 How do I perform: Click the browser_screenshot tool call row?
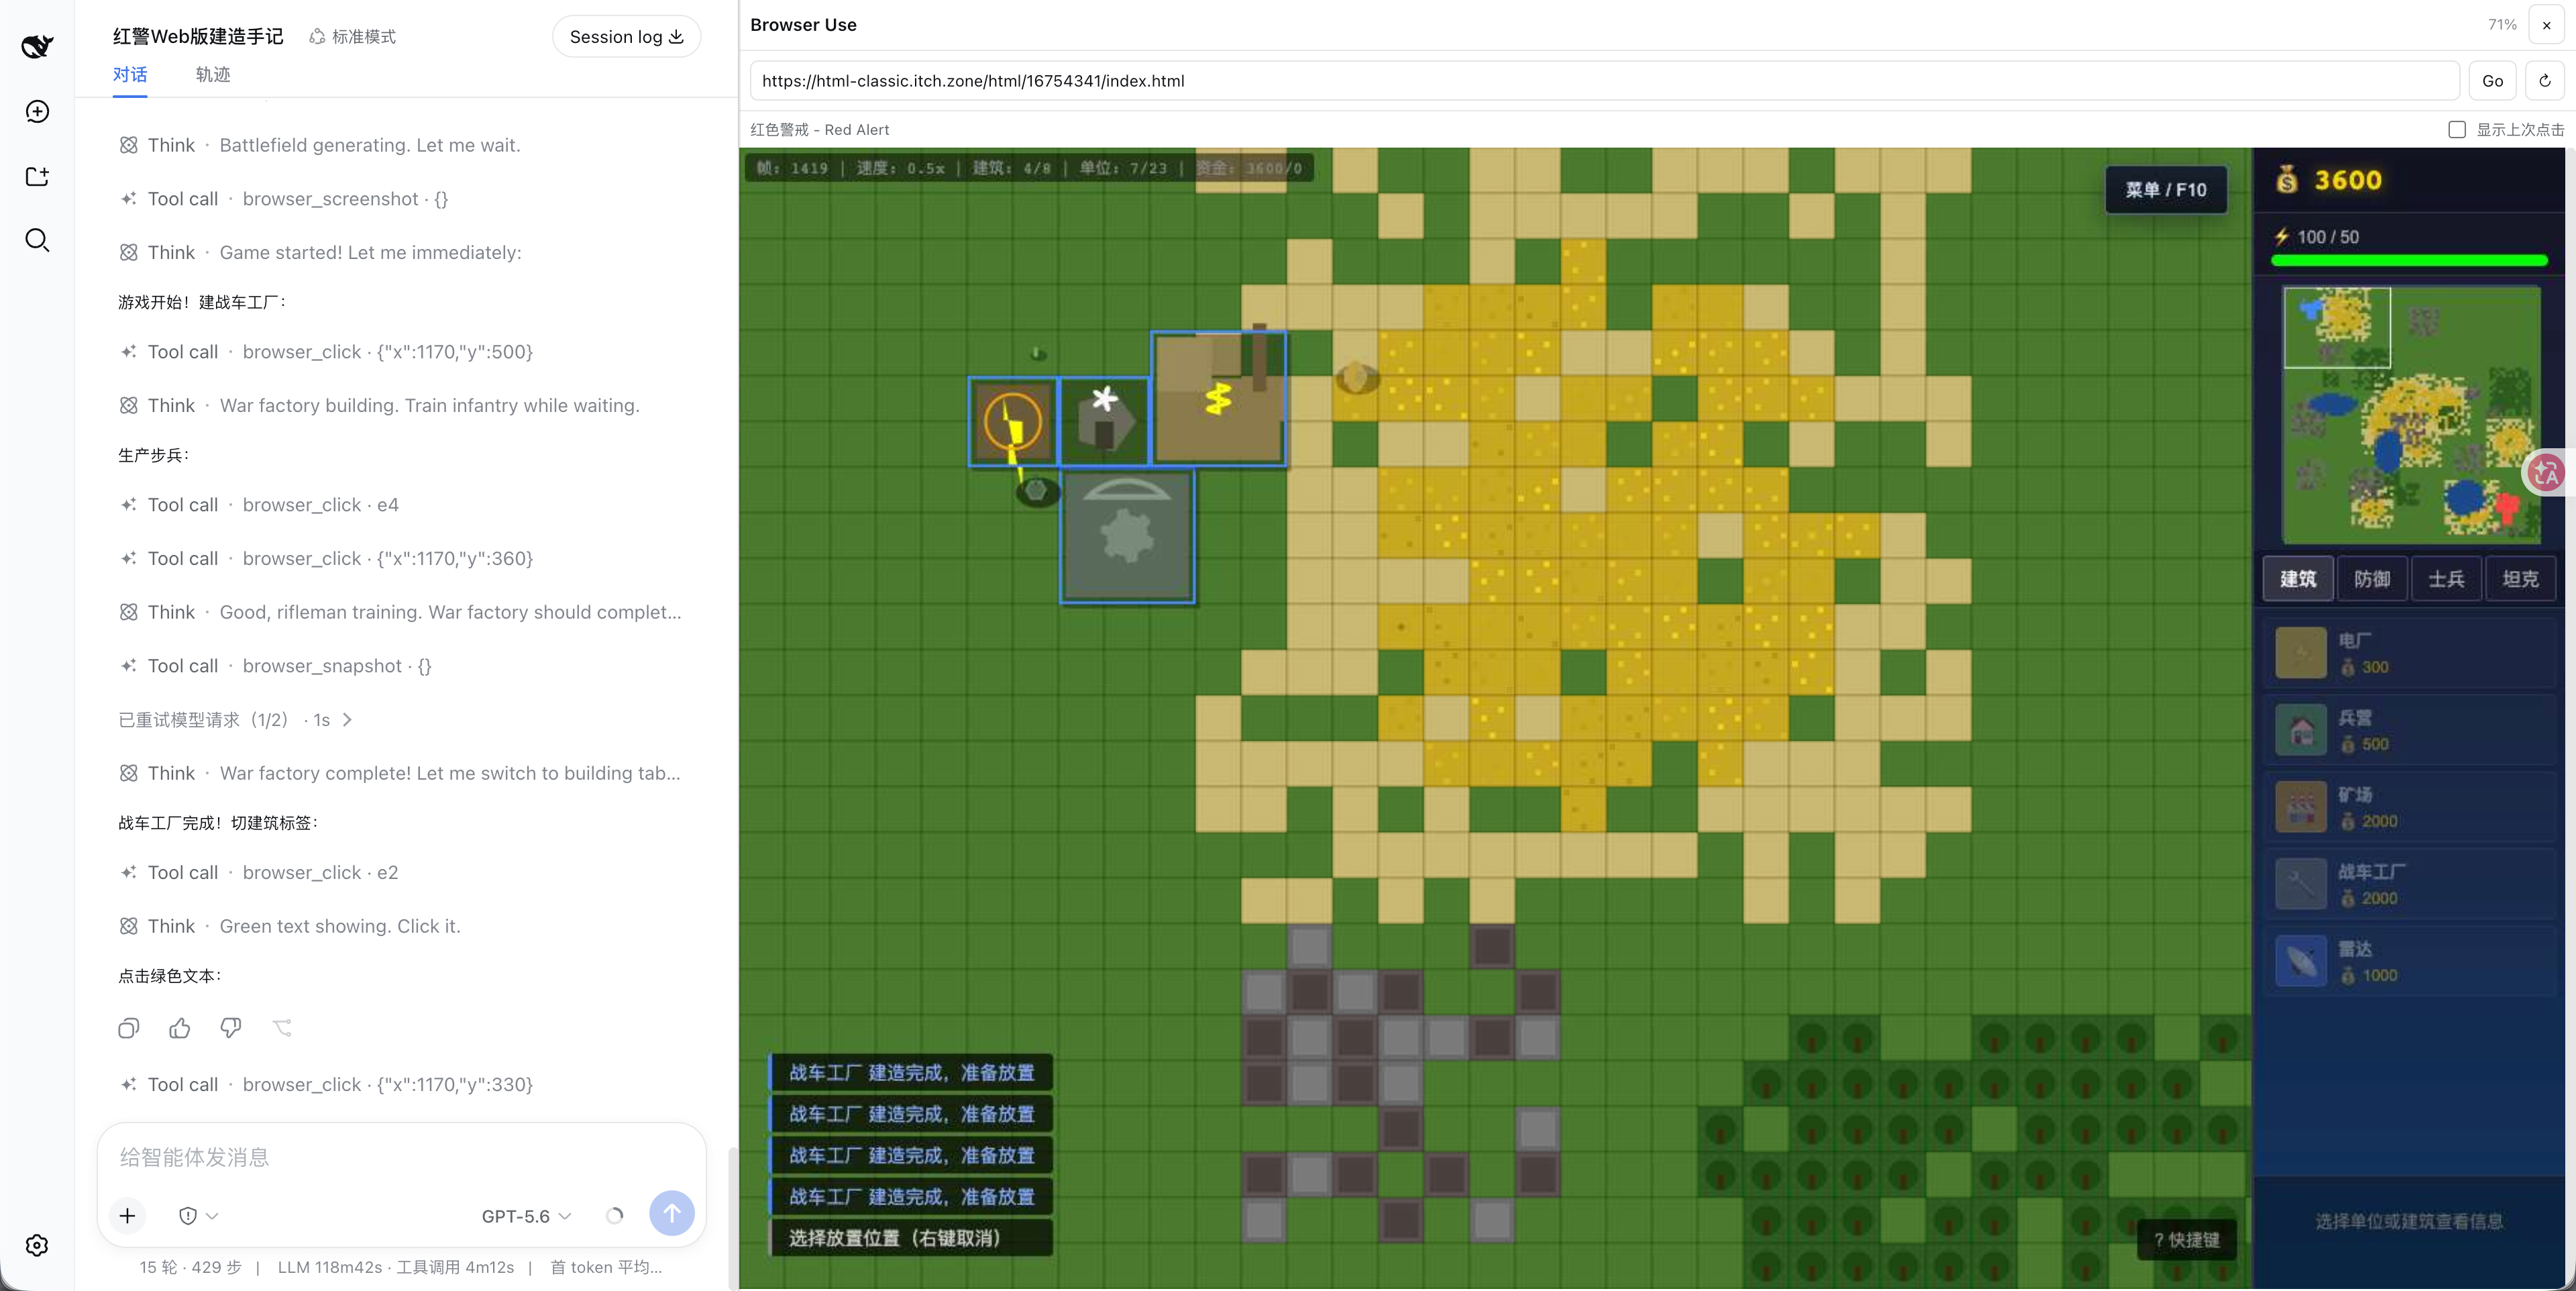(283, 199)
